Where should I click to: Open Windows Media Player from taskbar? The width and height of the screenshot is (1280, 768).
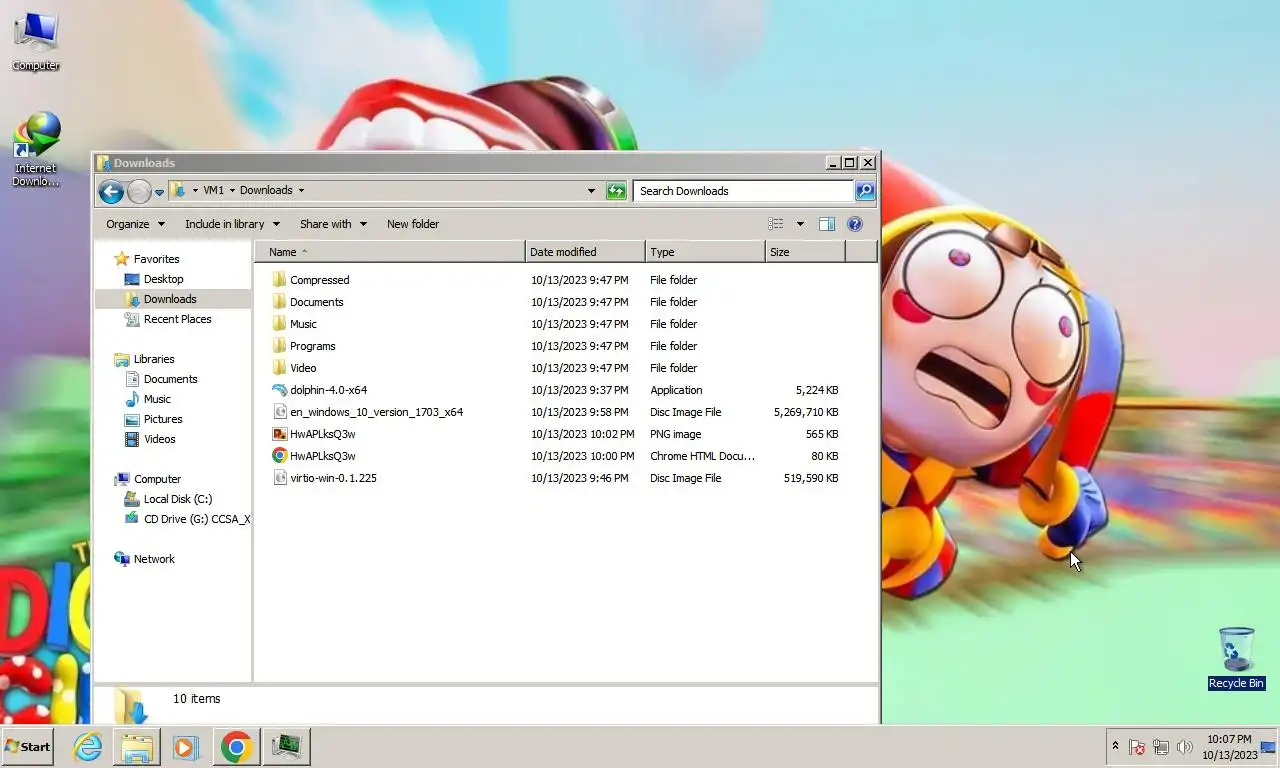(185, 747)
